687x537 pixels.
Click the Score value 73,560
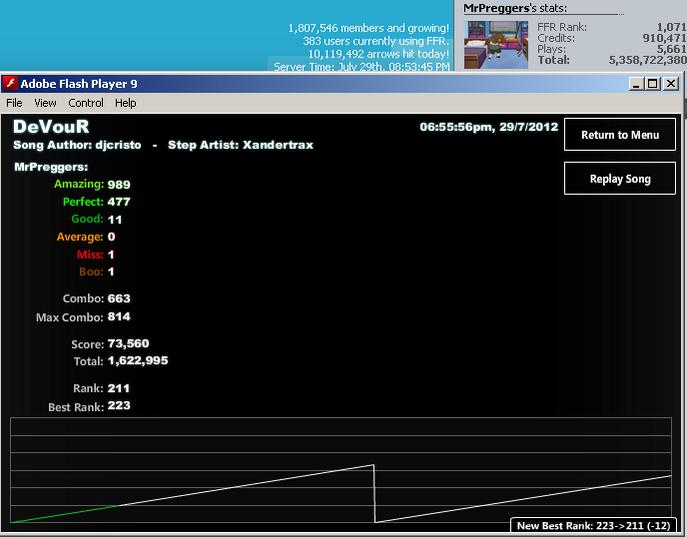pyautogui.click(x=128, y=343)
